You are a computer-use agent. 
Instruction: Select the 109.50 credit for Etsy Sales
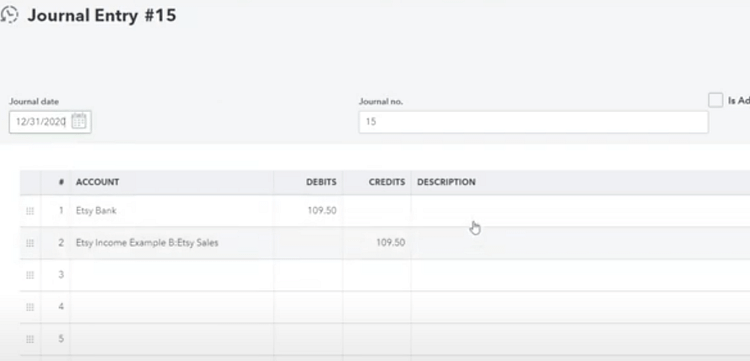377,243
